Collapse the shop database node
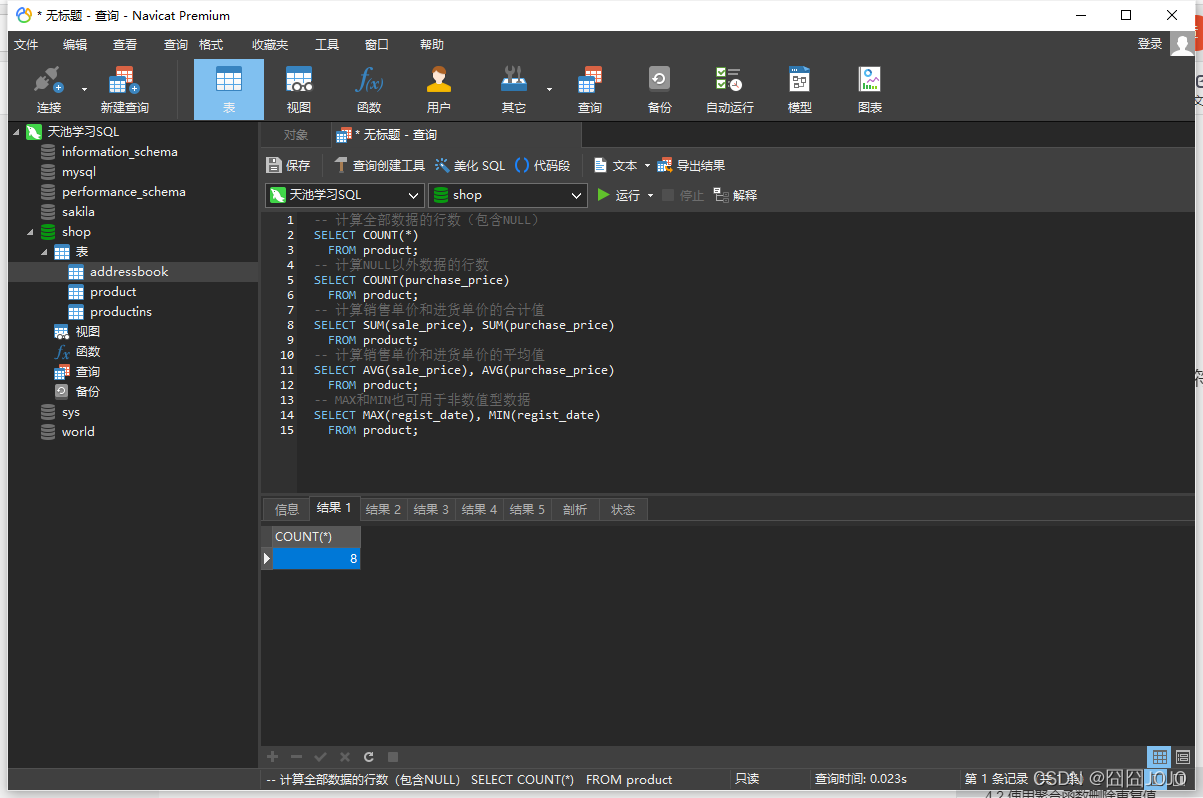1203x798 pixels. pos(30,232)
